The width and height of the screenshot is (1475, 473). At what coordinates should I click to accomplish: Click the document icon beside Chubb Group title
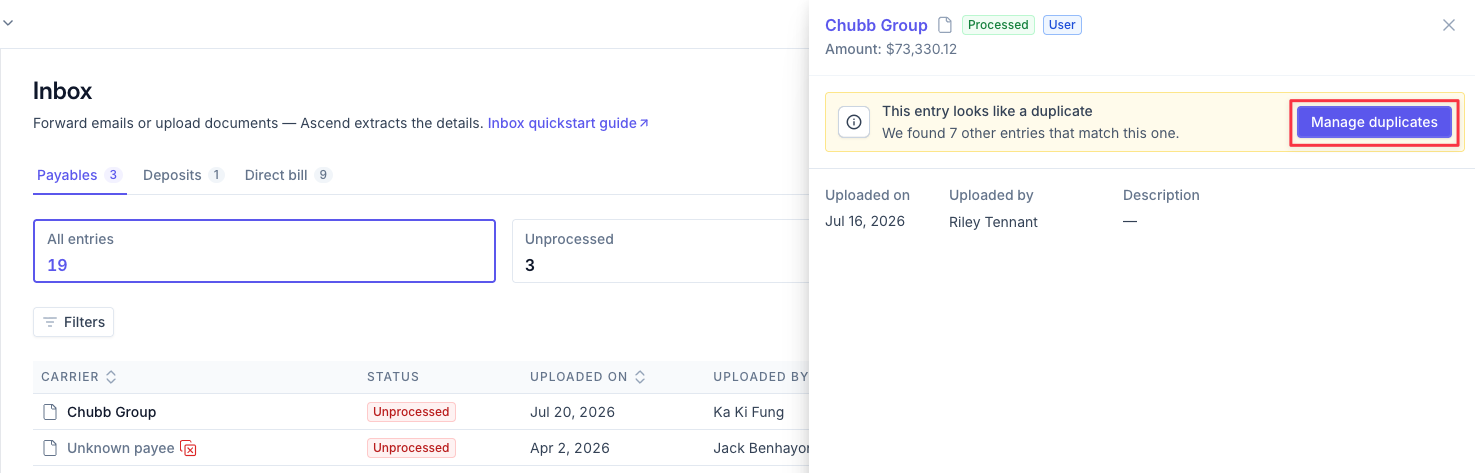click(x=944, y=25)
